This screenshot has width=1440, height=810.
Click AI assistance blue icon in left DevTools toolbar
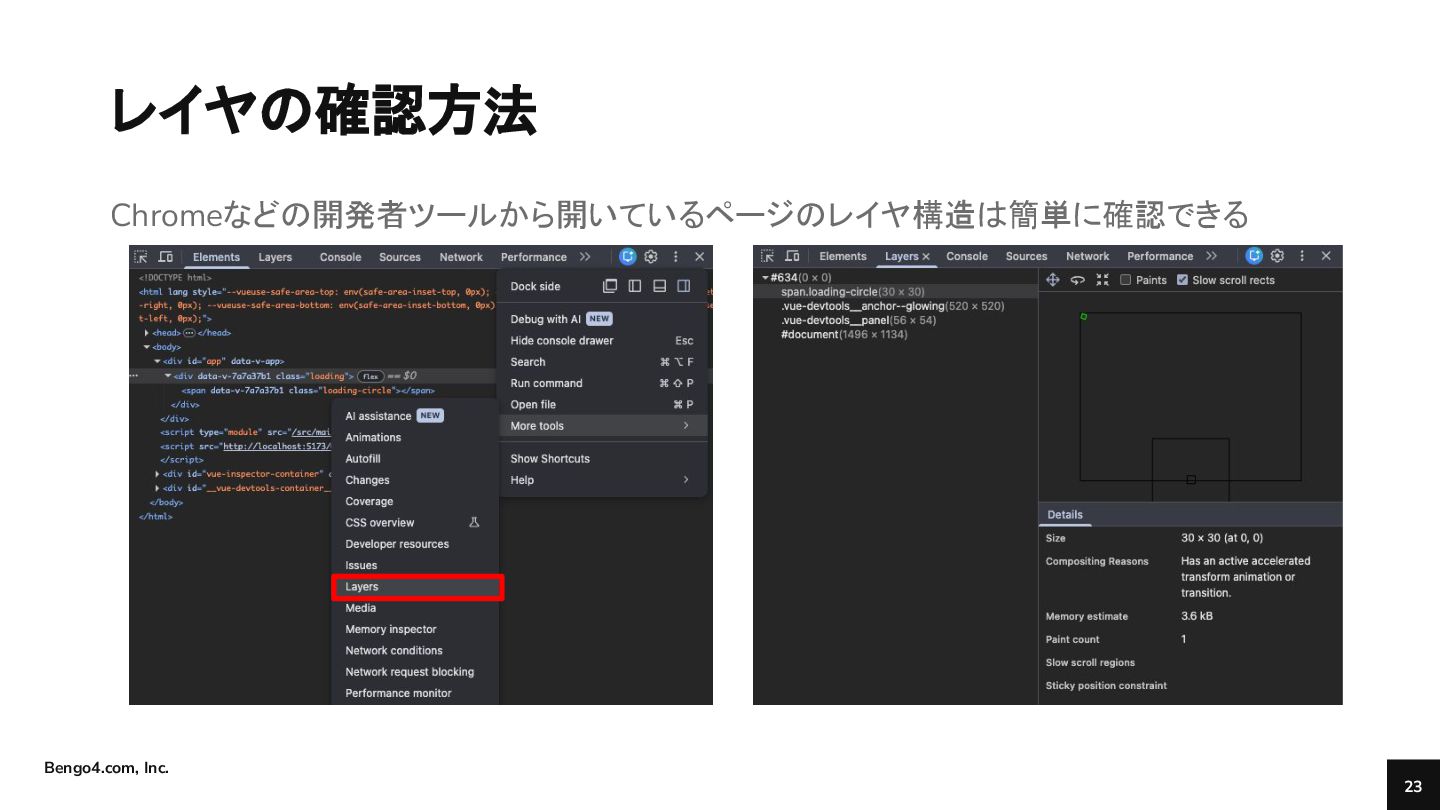[x=628, y=257]
